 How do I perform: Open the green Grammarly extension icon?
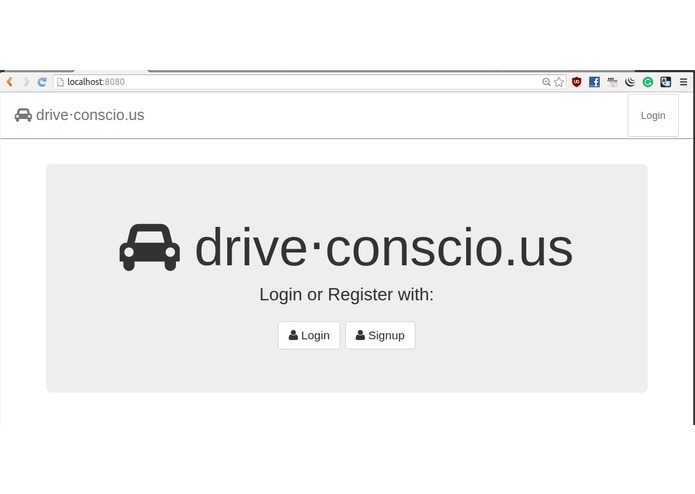pyautogui.click(x=648, y=82)
